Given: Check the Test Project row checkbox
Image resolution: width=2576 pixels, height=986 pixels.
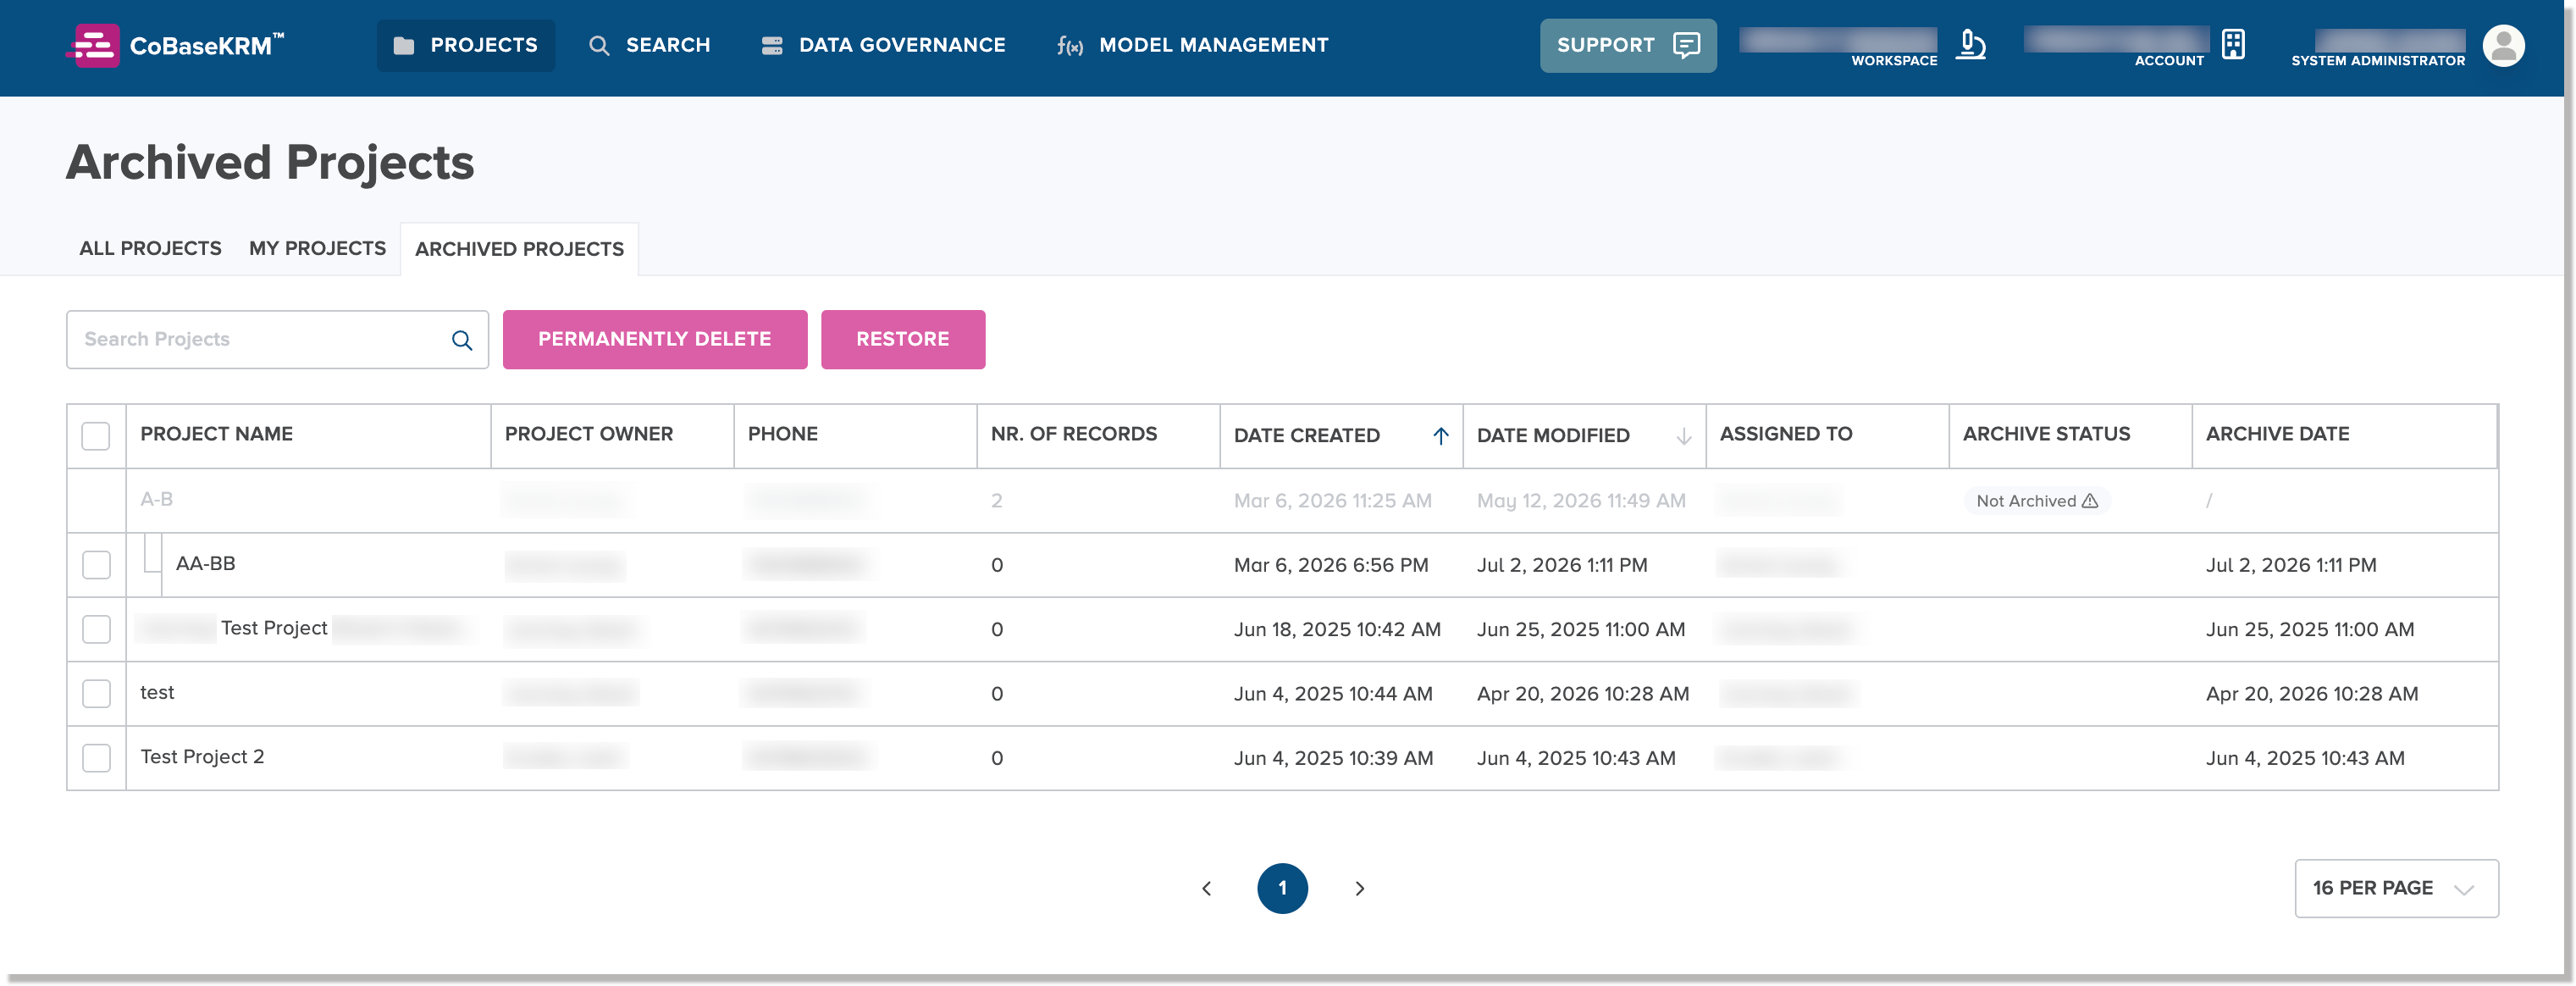Looking at the screenshot, I should 96,629.
